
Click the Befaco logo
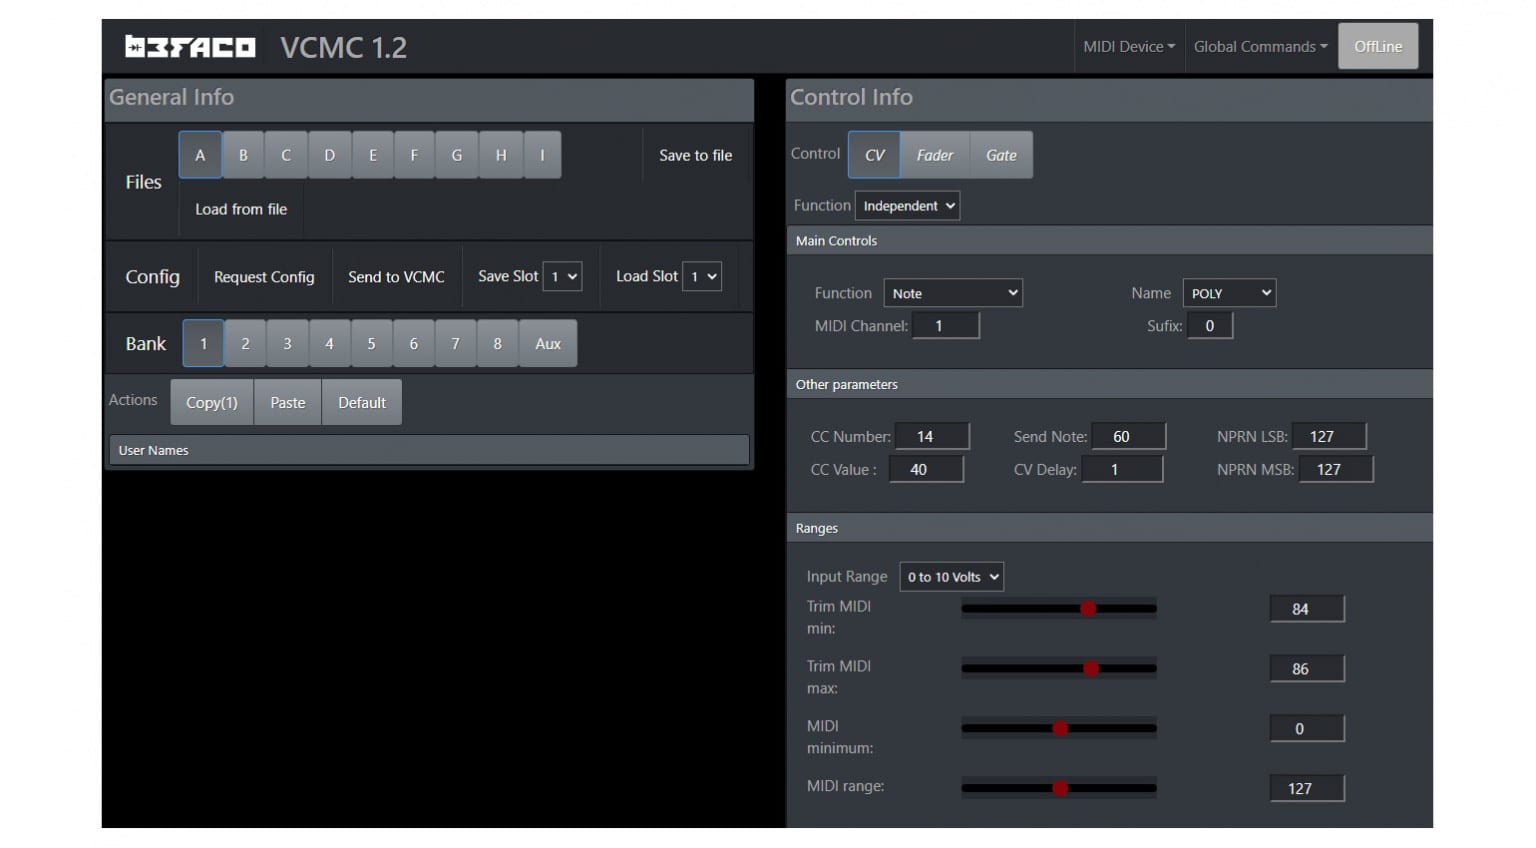190,45
